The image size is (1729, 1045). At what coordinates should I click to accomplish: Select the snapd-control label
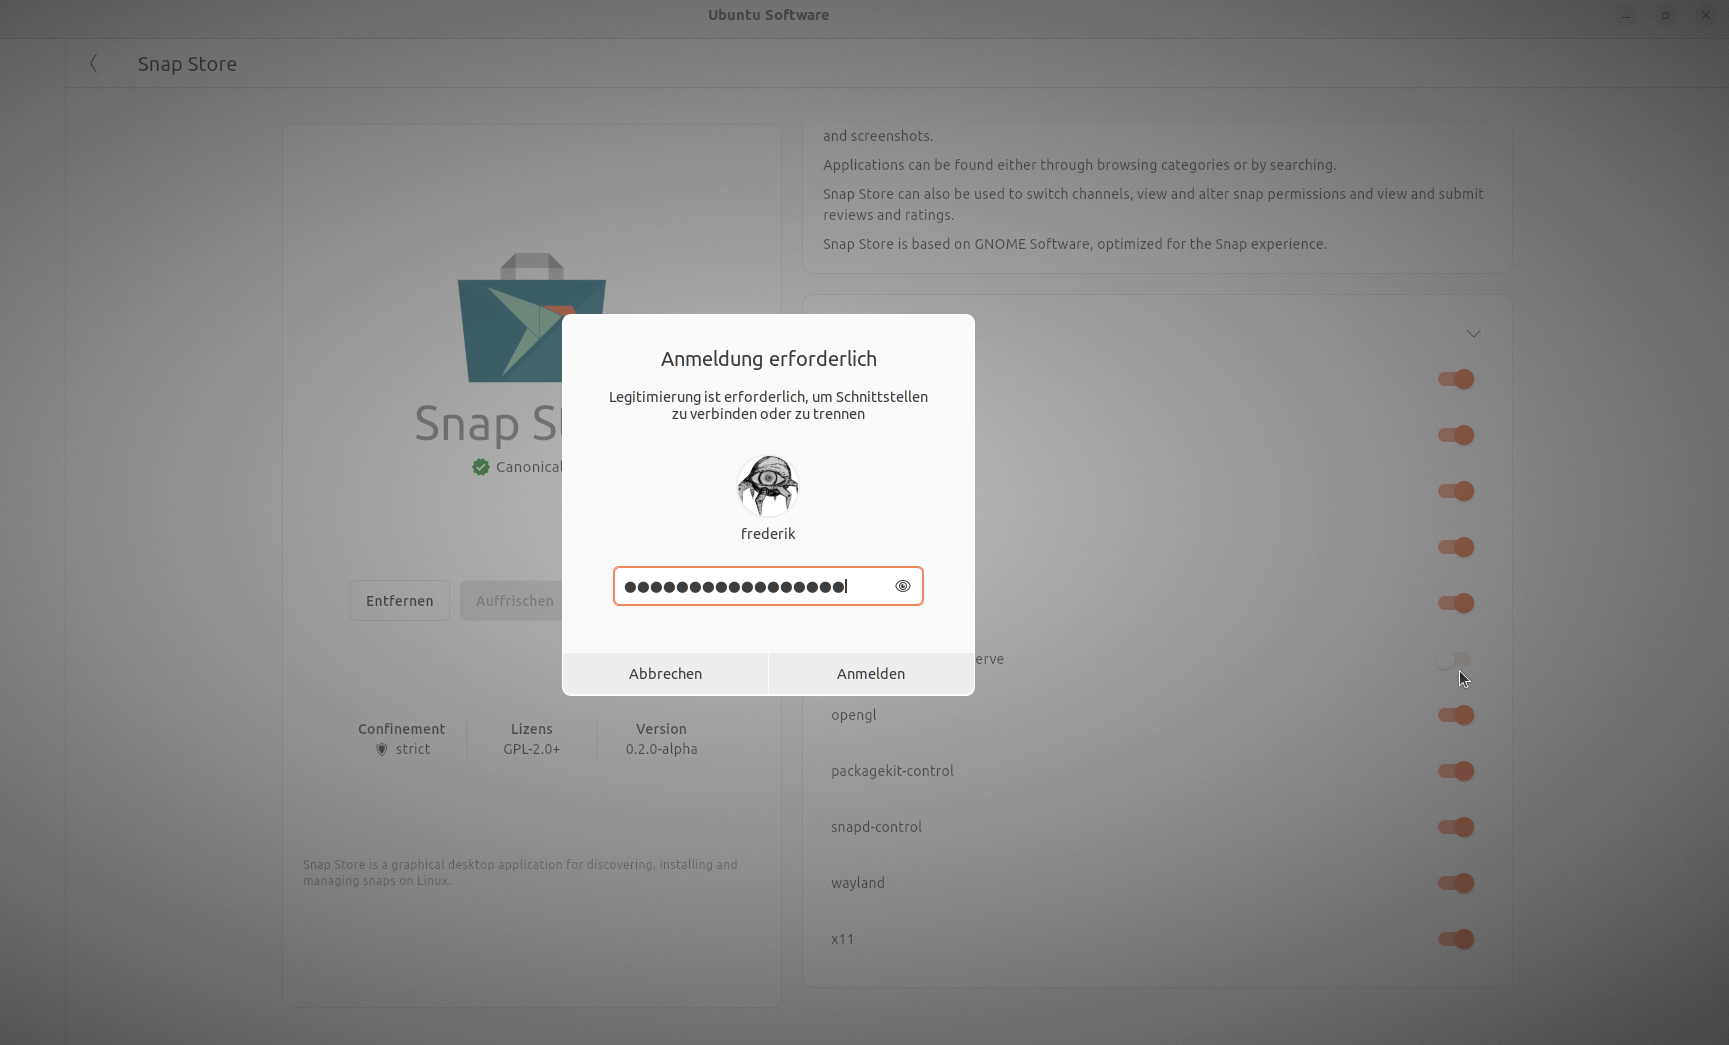(876, 827)
